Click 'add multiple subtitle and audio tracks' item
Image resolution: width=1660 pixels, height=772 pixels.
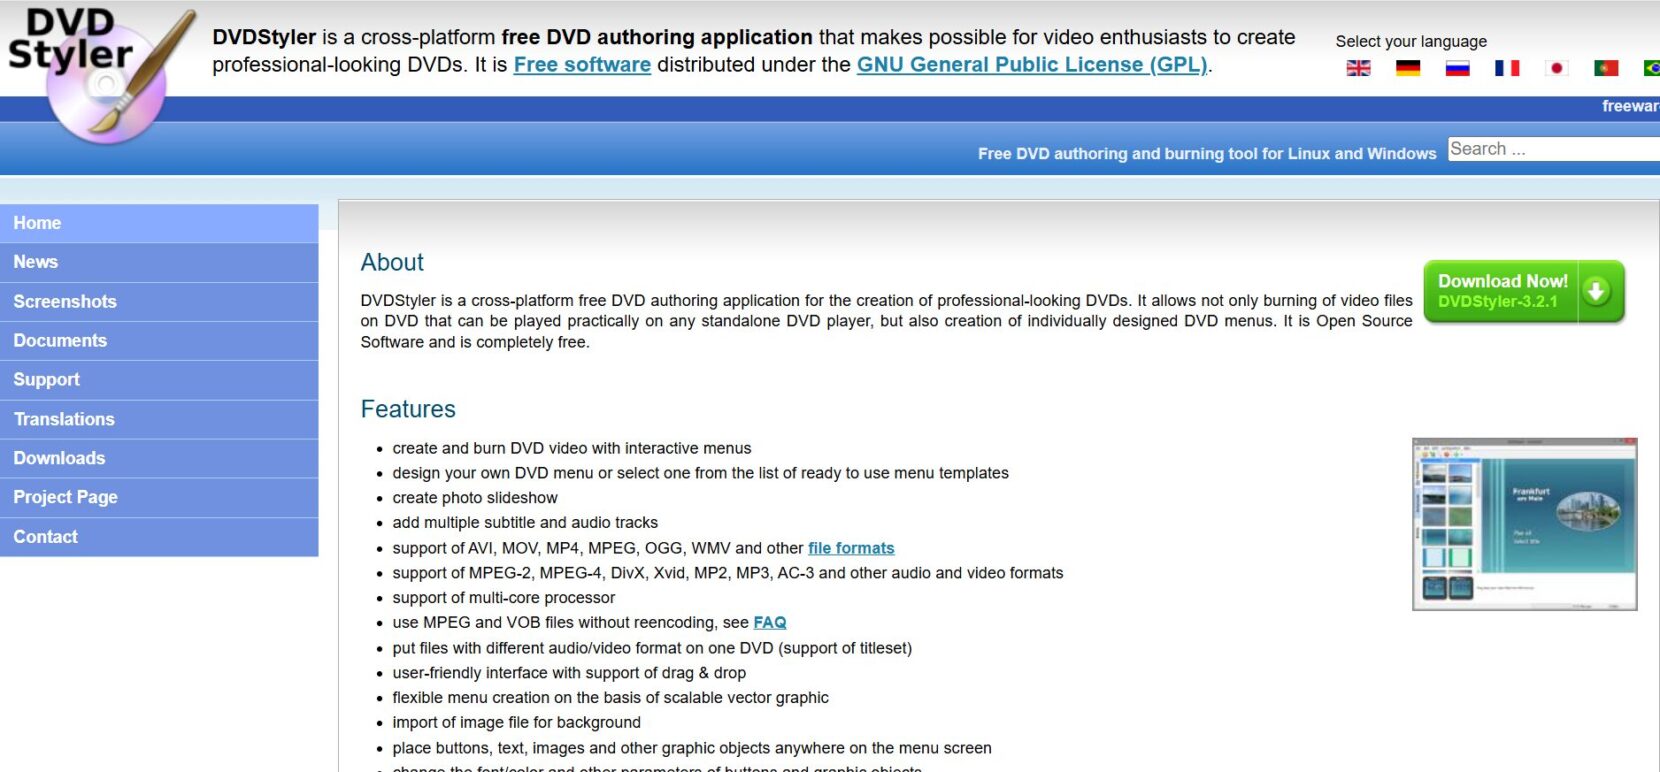[x=525, y=522]
